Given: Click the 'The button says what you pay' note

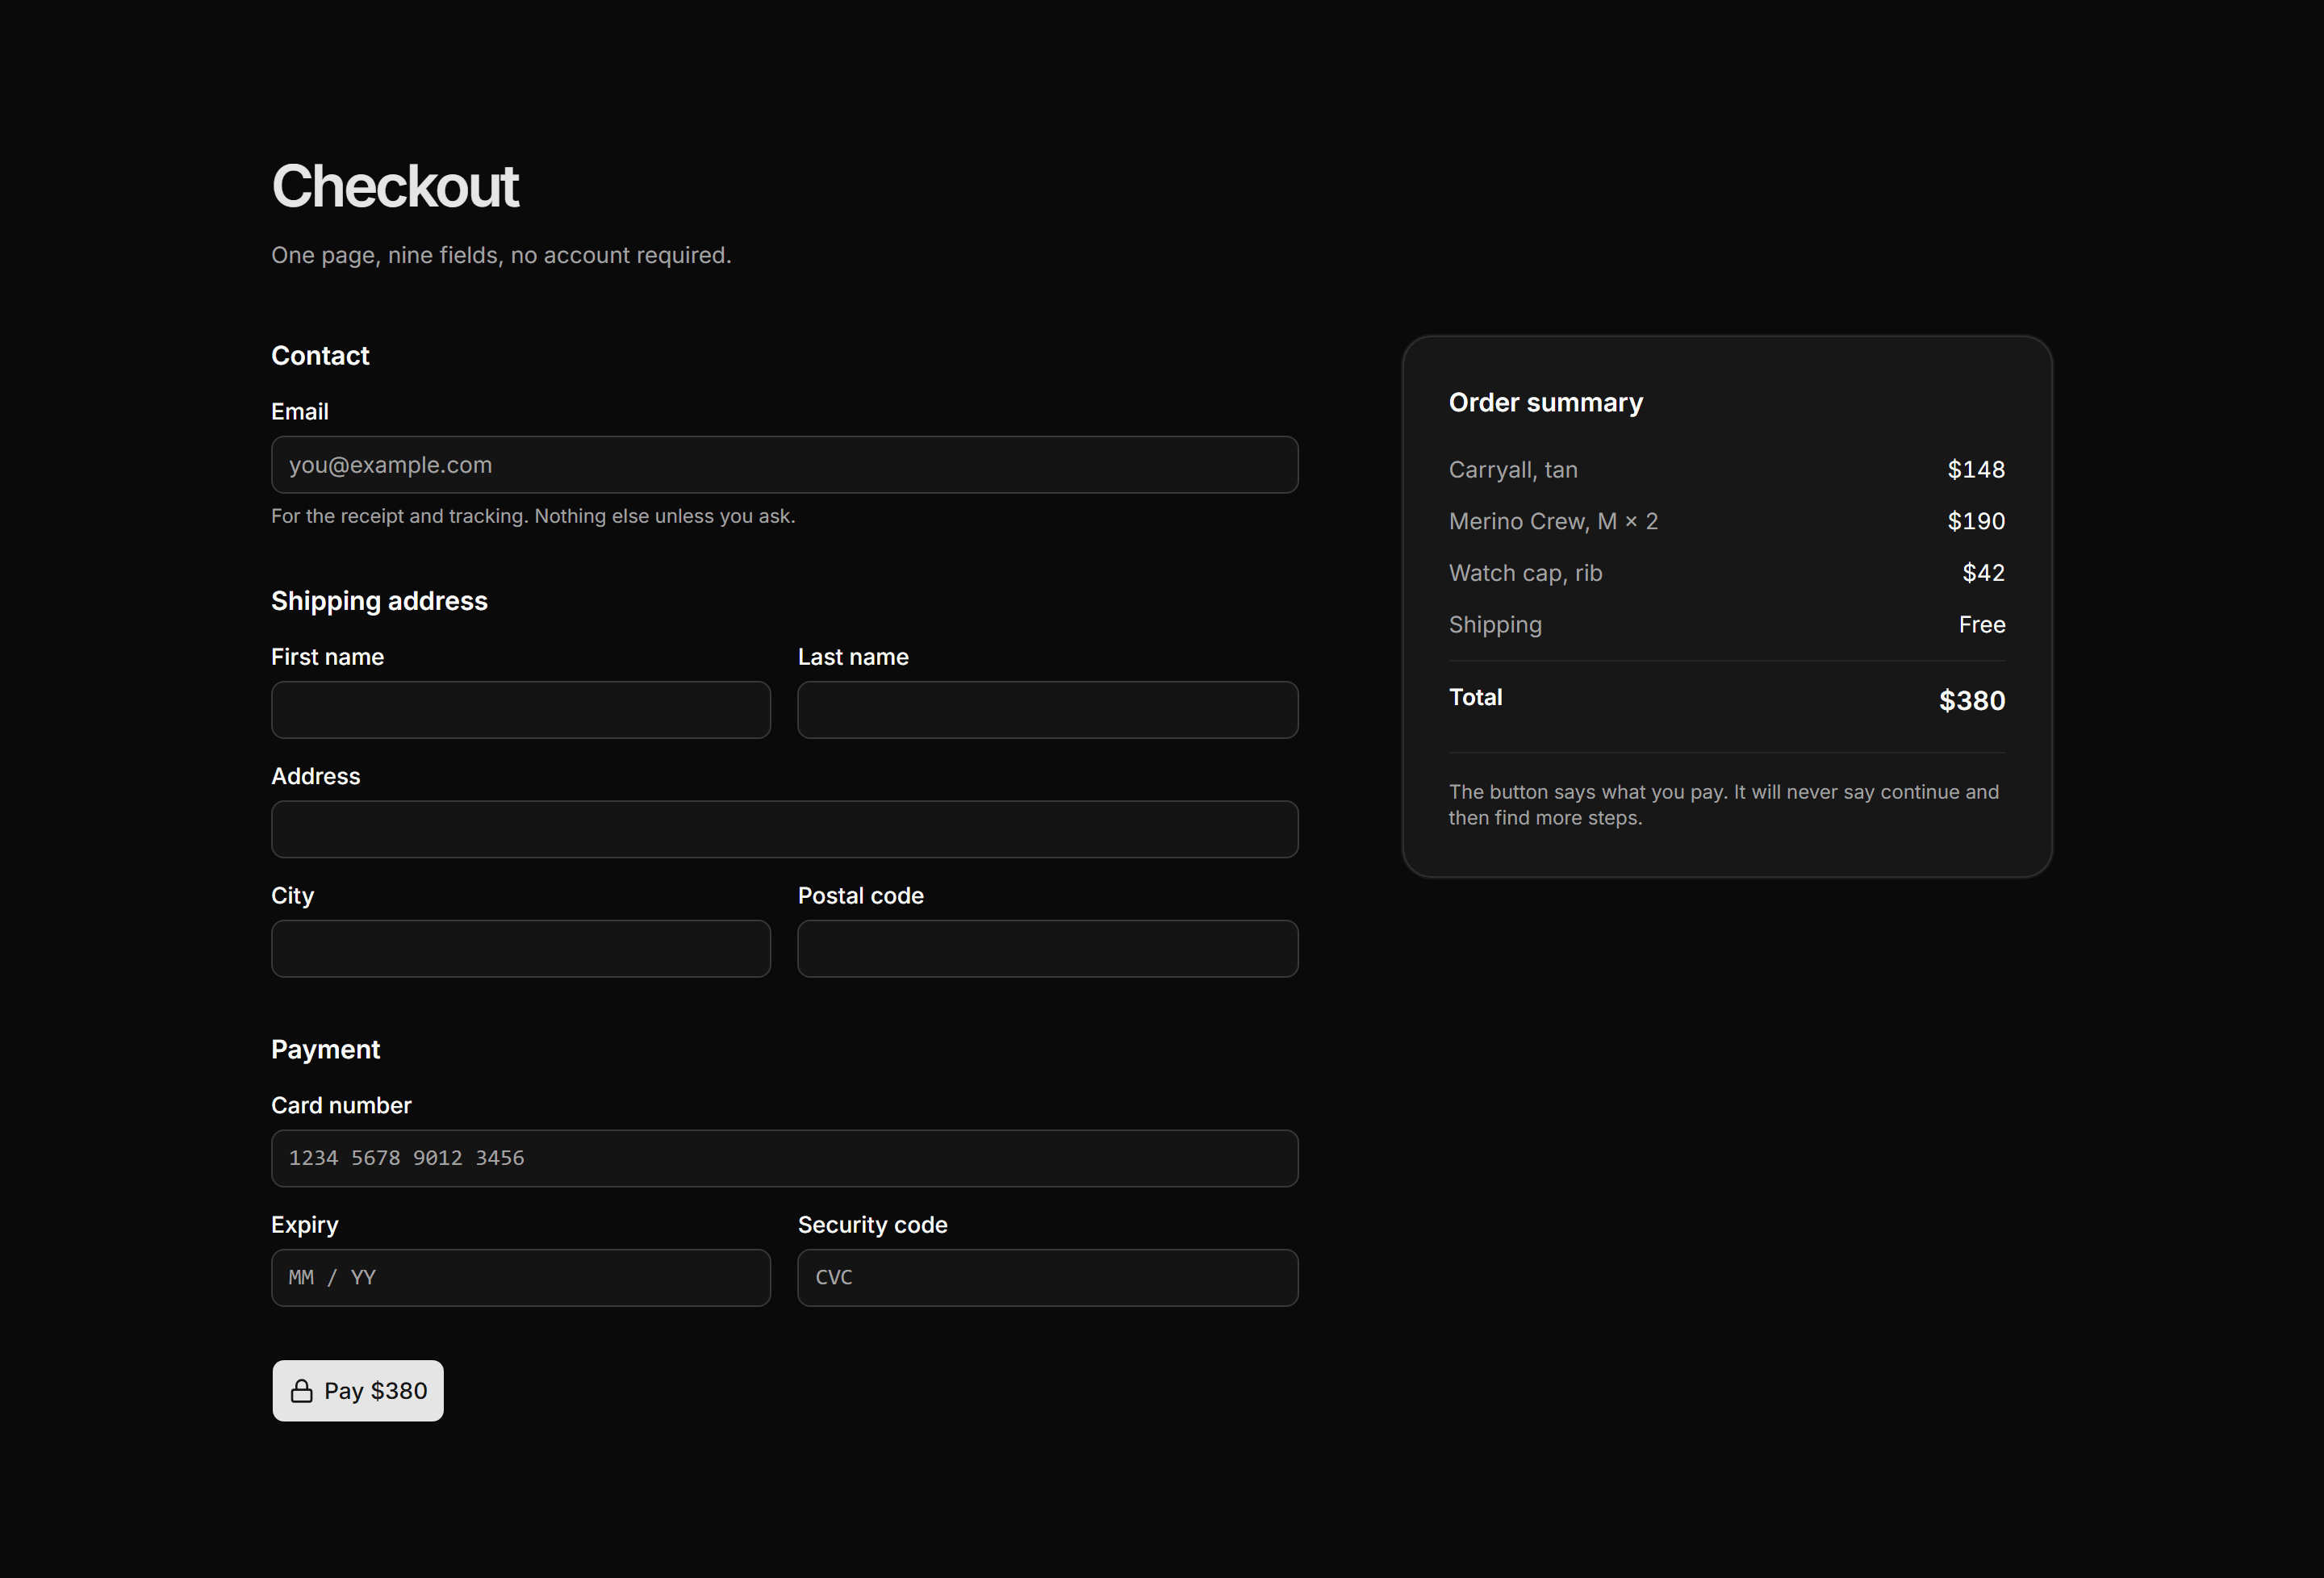Looking at the screenshot, I should [1724, 805].
